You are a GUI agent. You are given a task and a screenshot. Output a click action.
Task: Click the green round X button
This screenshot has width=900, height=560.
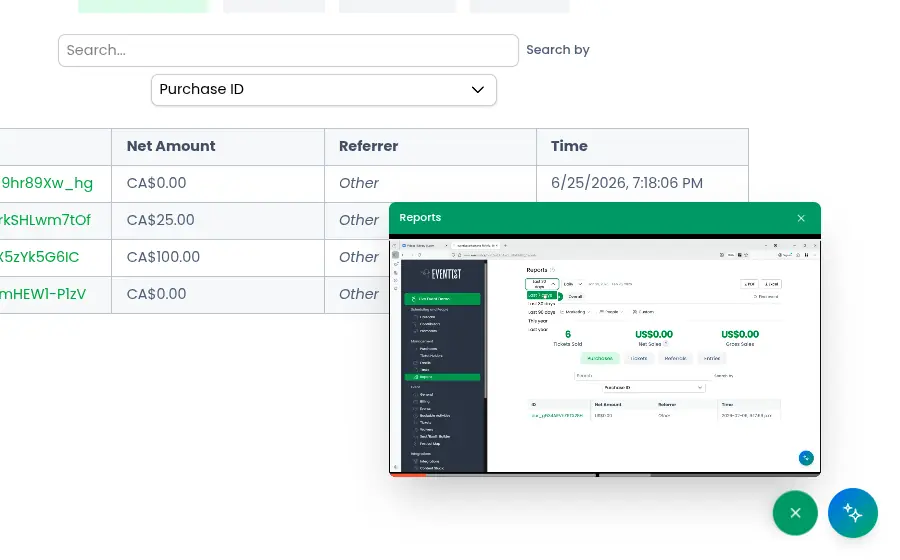click(x=795, y=513)
